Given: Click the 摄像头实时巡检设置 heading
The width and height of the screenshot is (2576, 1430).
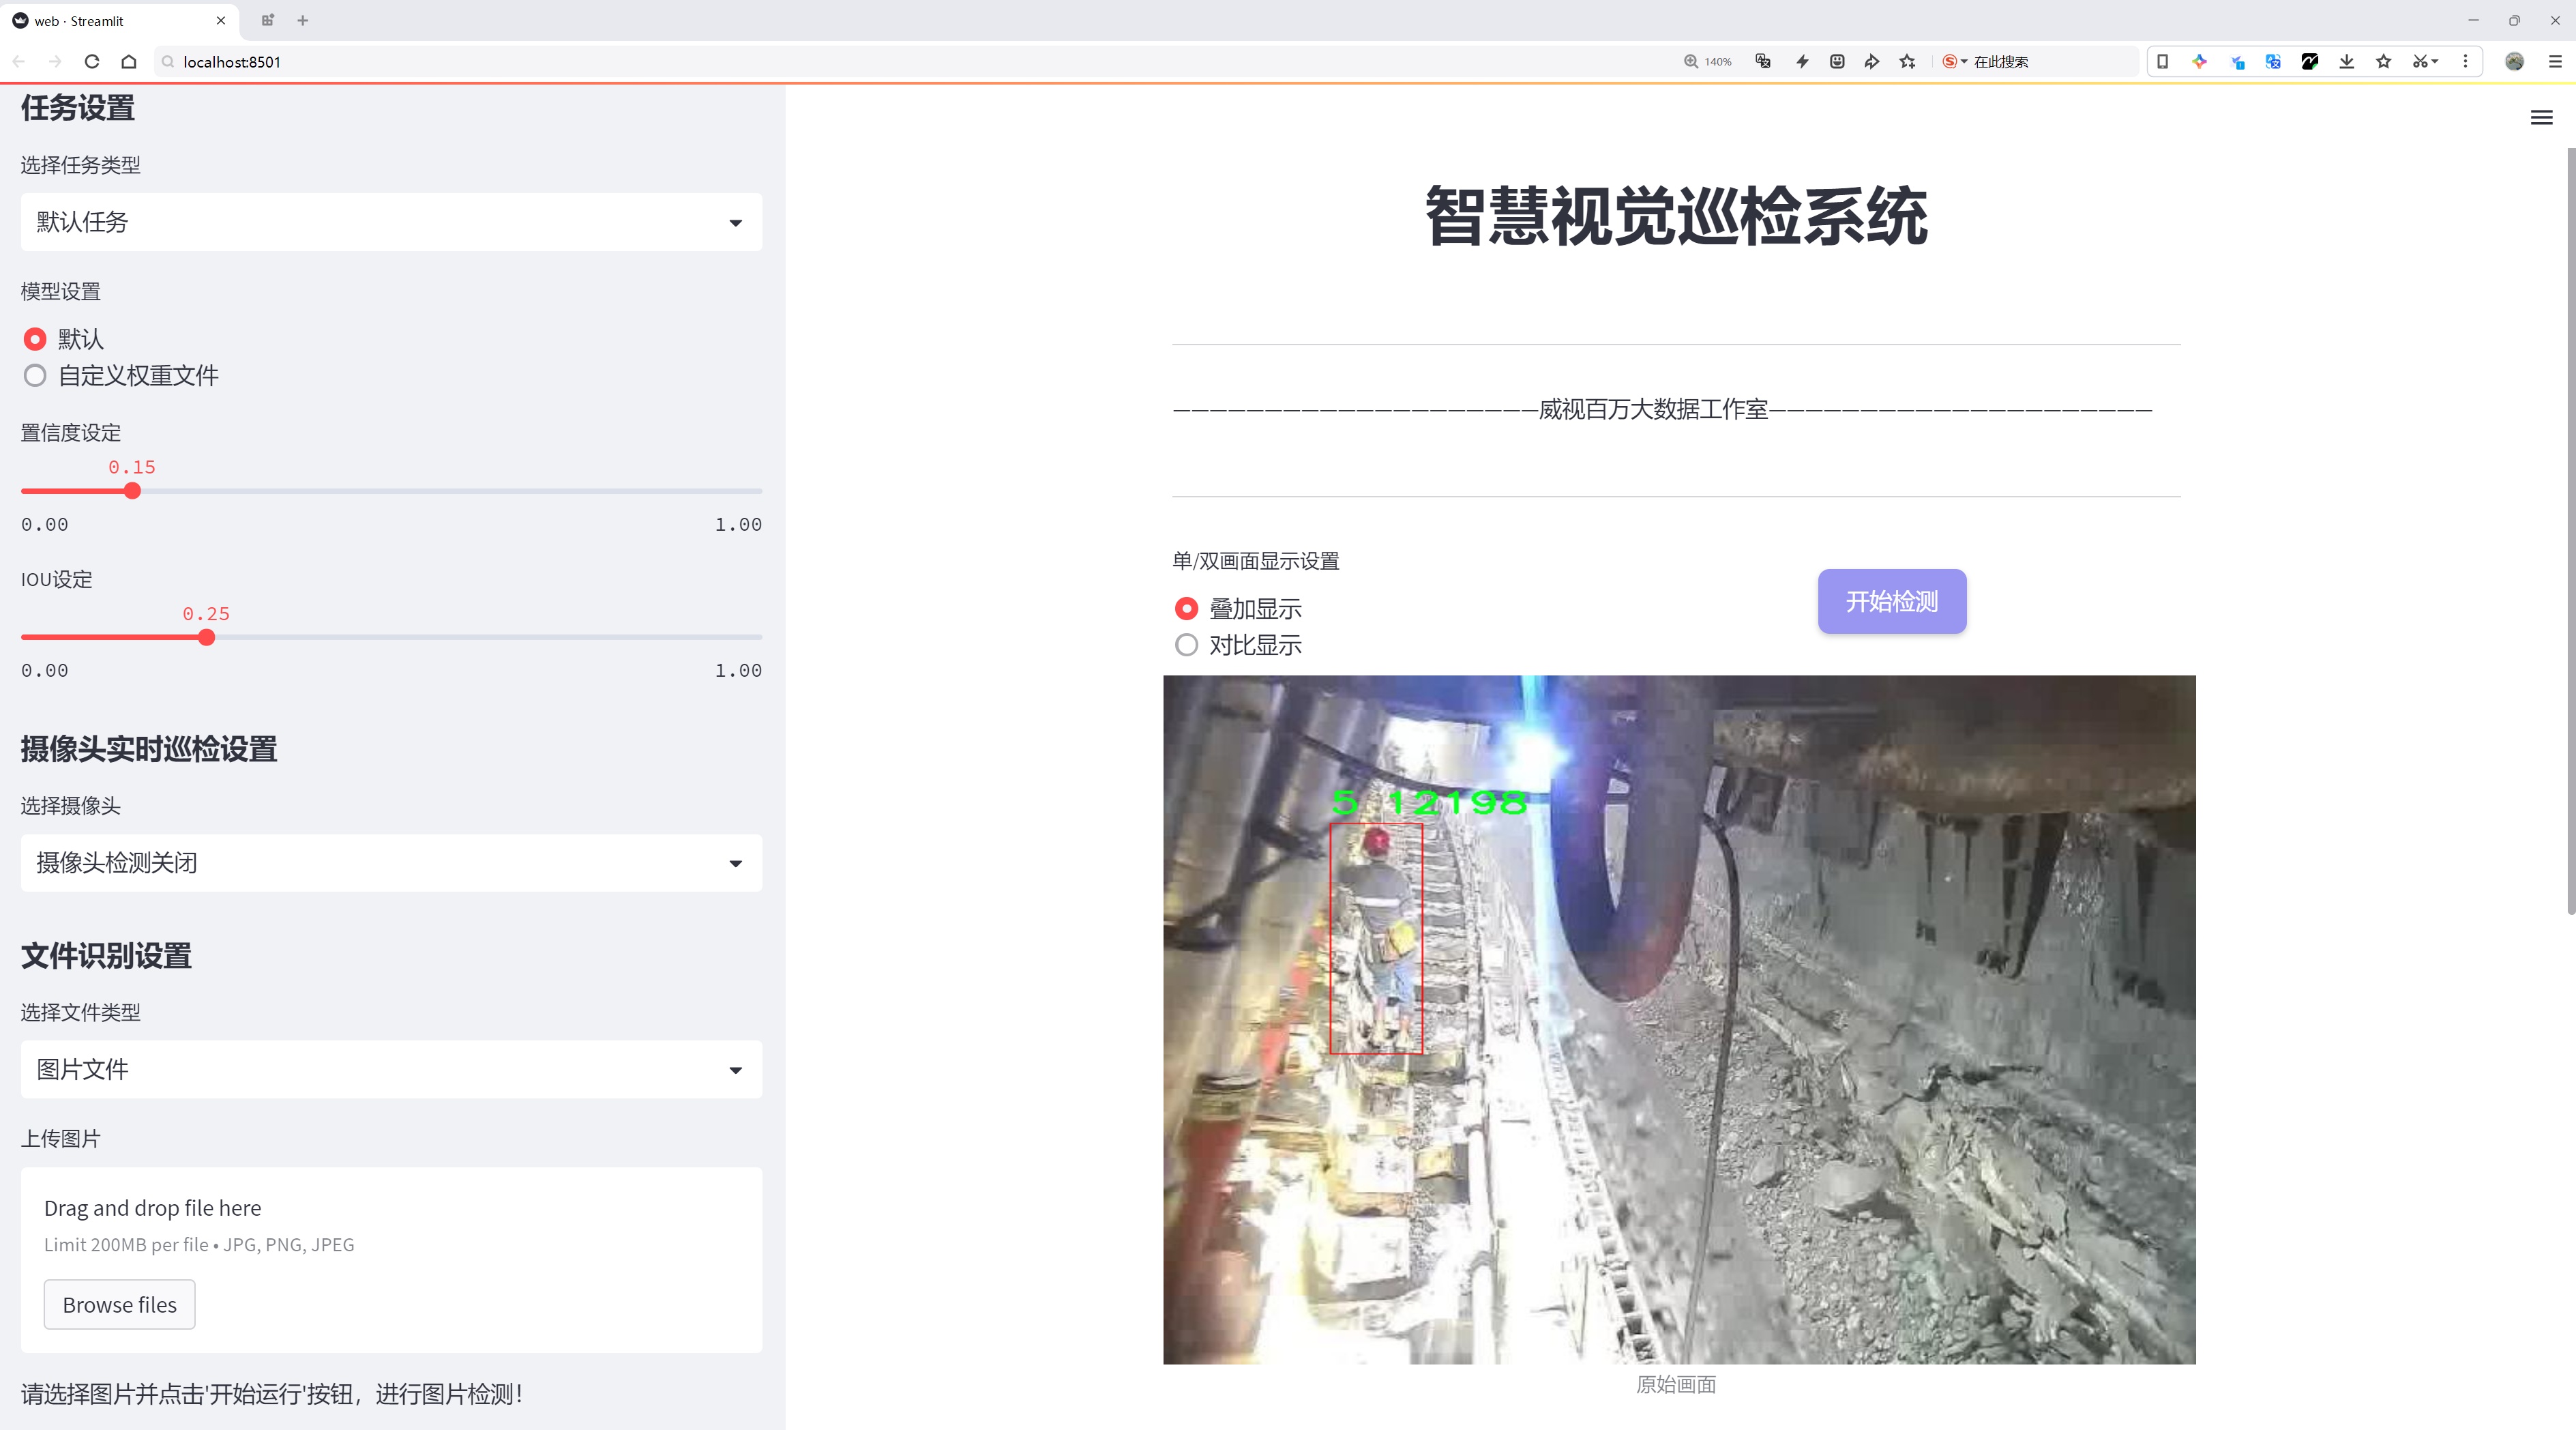Looking at the screenshot, I should [149, 749].
